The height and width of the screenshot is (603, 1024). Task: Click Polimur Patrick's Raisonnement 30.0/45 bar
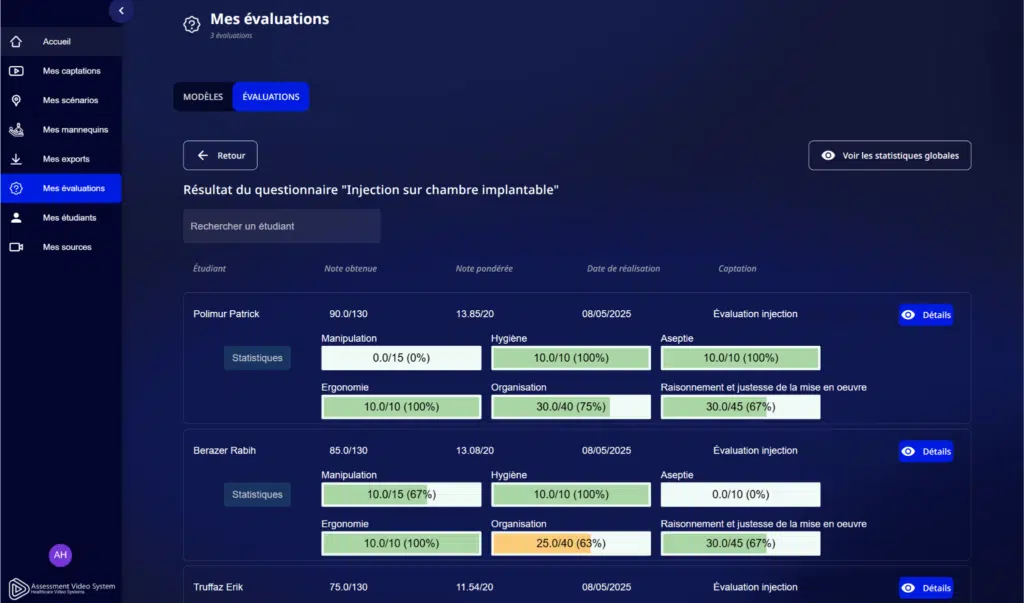(x=741, y=407)
